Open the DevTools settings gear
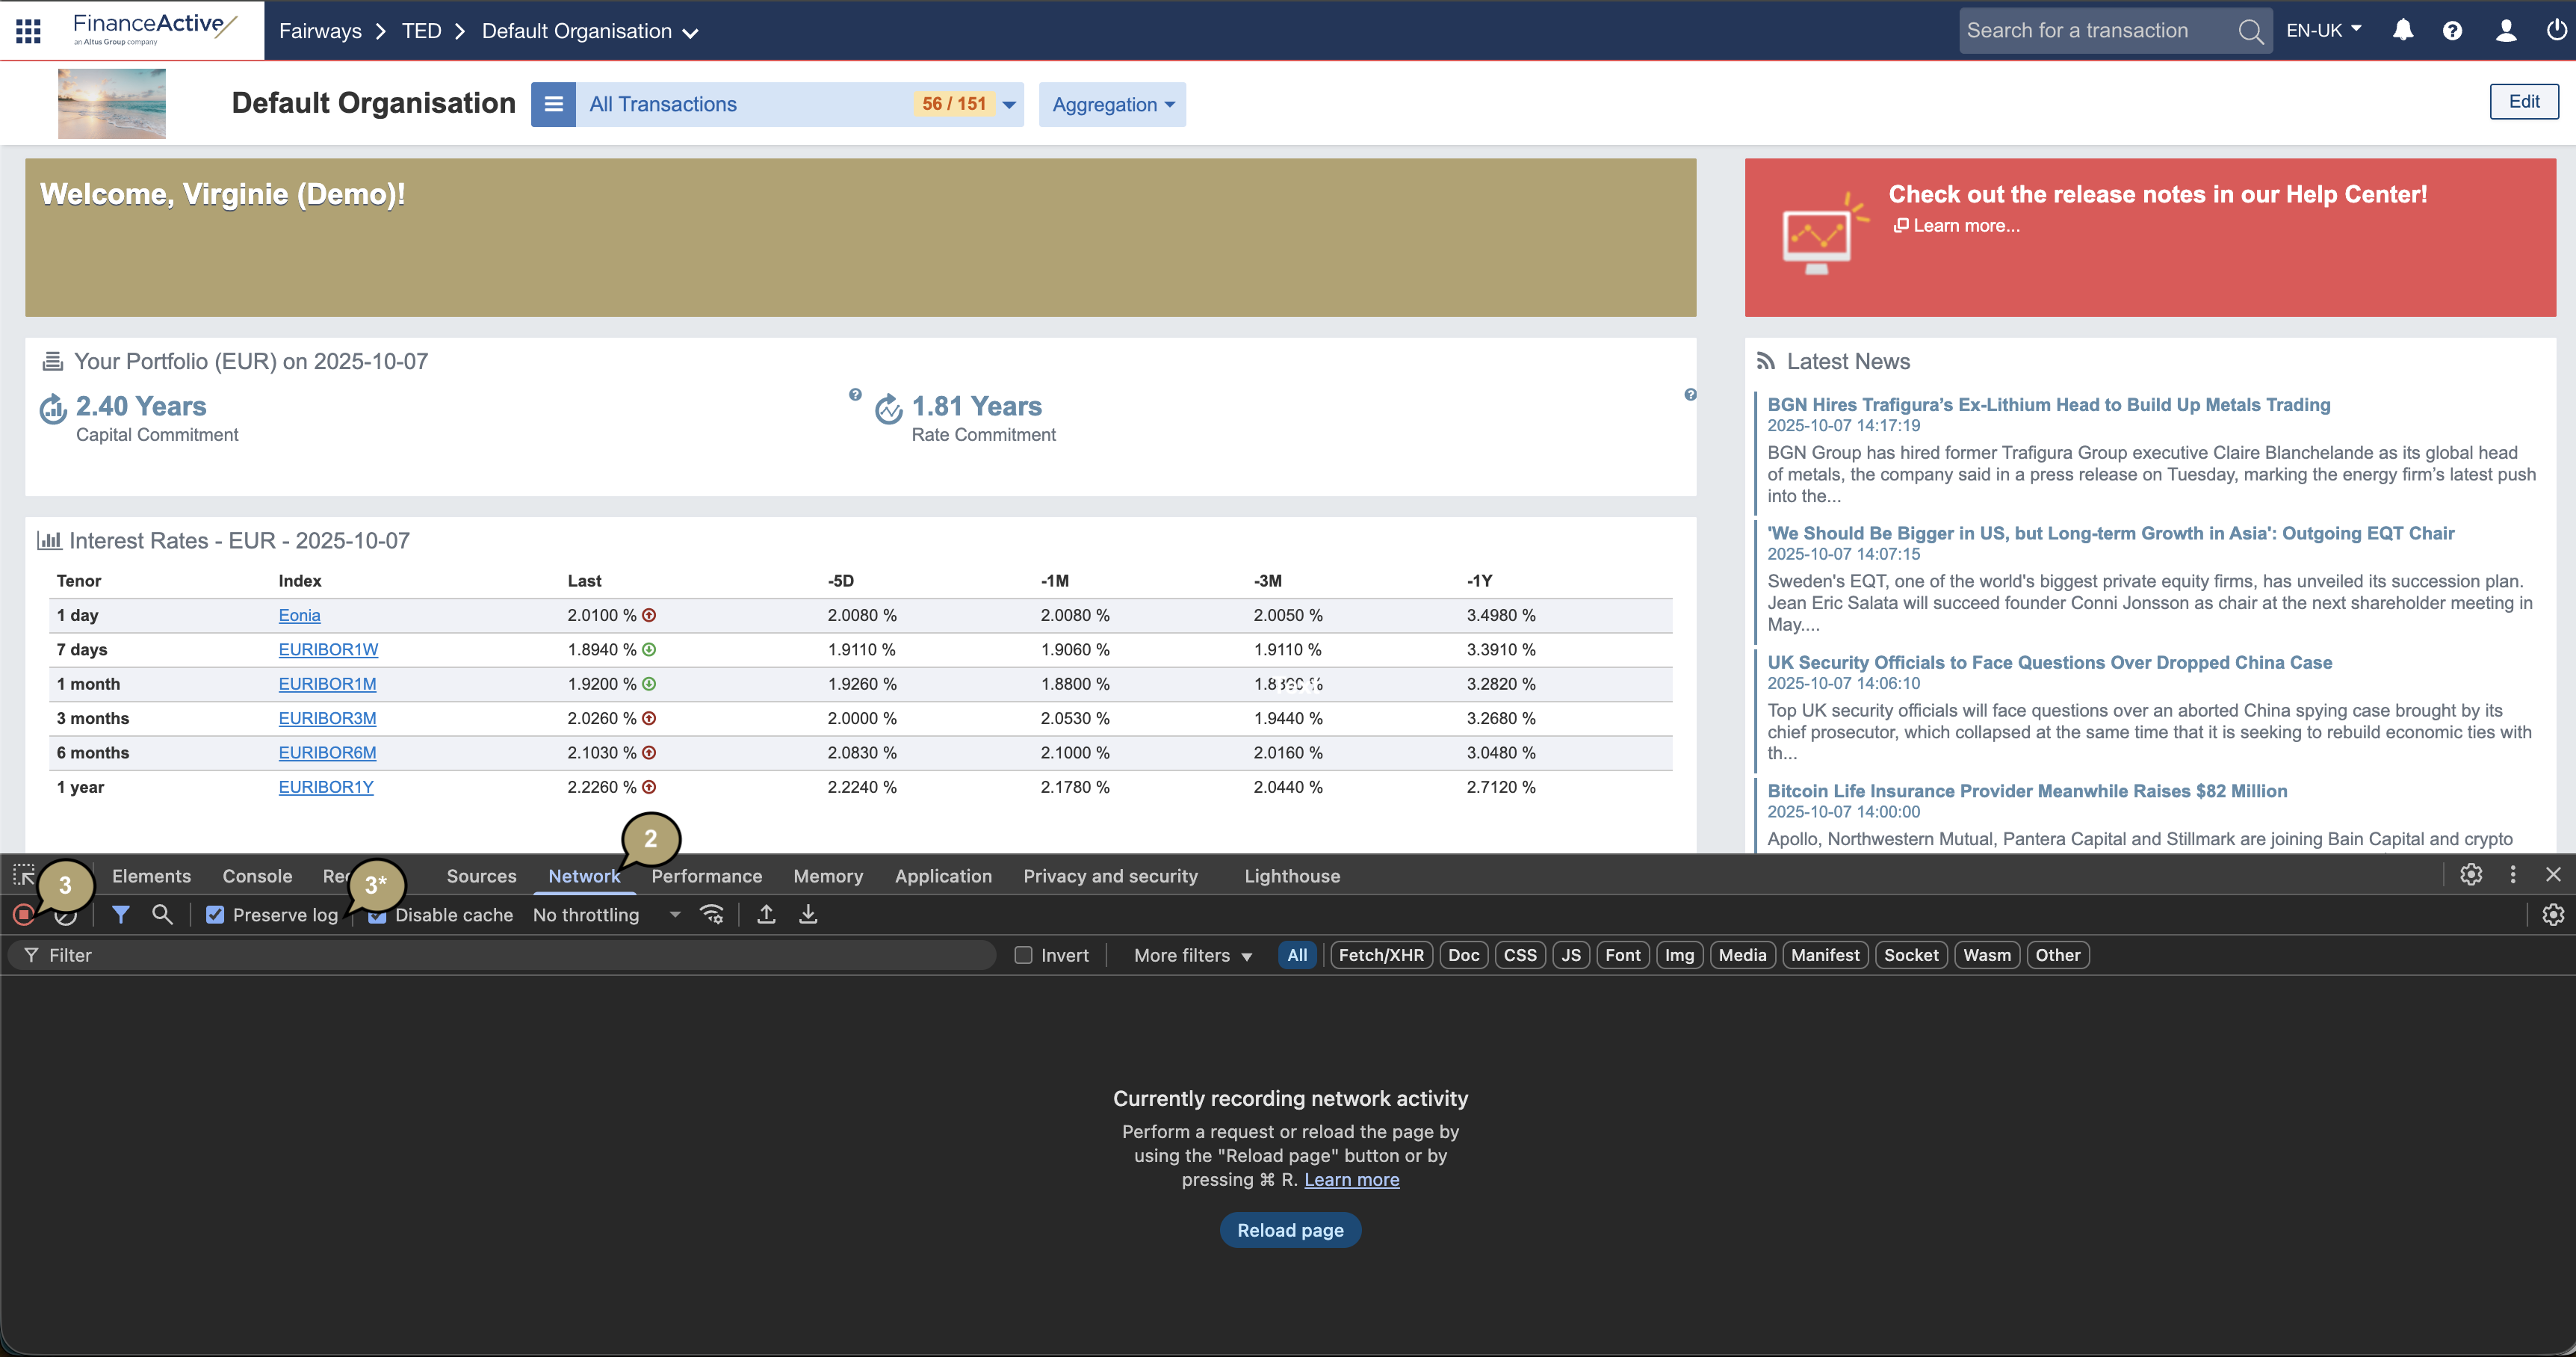This screenshot has height=1357, width=2576. pos(2471,875)
